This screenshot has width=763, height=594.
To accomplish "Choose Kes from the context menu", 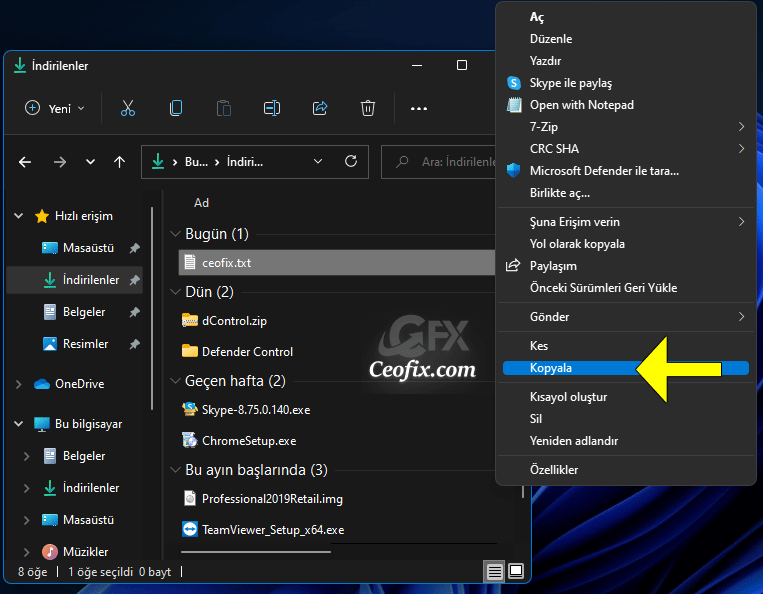I will pos(626,345).
